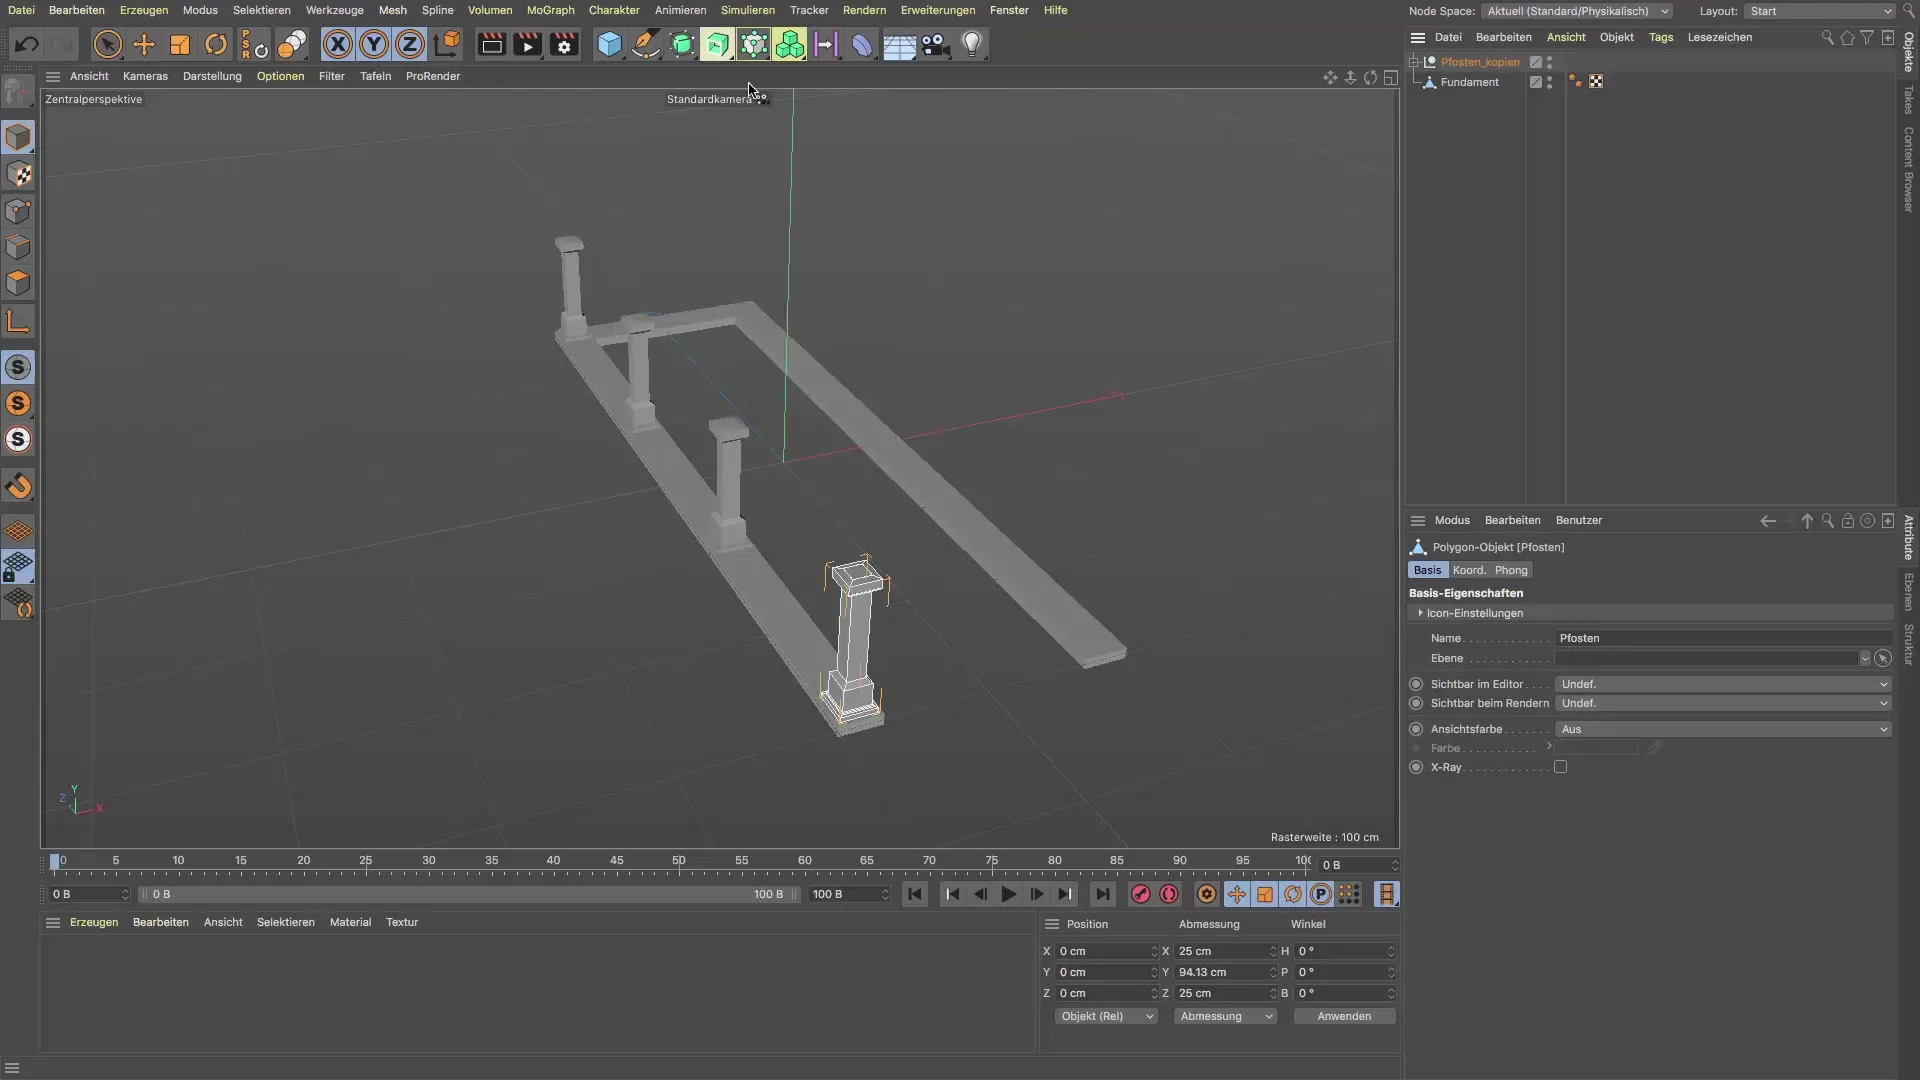Open Render Settings icon
This screenshot has height=1080, width=1920.
pos(564,44)
